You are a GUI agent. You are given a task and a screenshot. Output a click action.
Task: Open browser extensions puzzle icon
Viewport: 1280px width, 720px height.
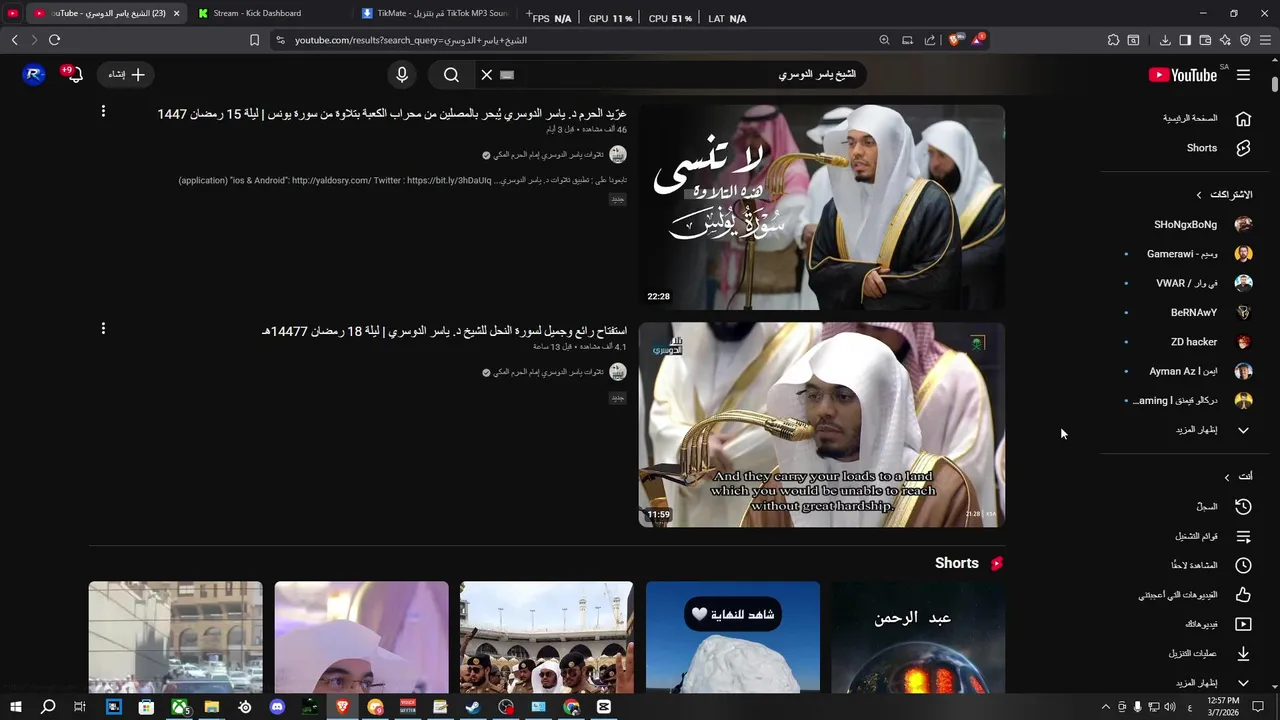click(x=1113, y=40)
